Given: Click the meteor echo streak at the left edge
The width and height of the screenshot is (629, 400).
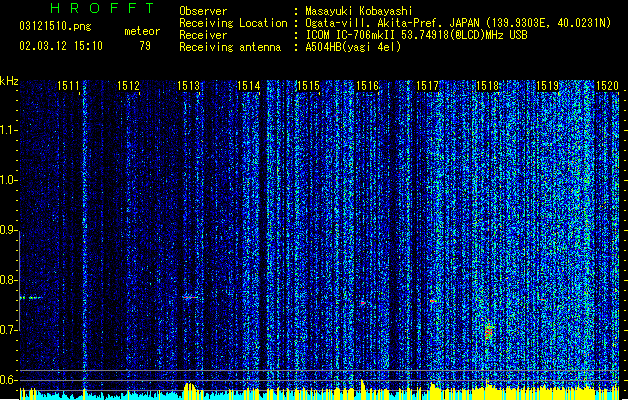Looking at the screenshot, I should click(x=31, y=298).
